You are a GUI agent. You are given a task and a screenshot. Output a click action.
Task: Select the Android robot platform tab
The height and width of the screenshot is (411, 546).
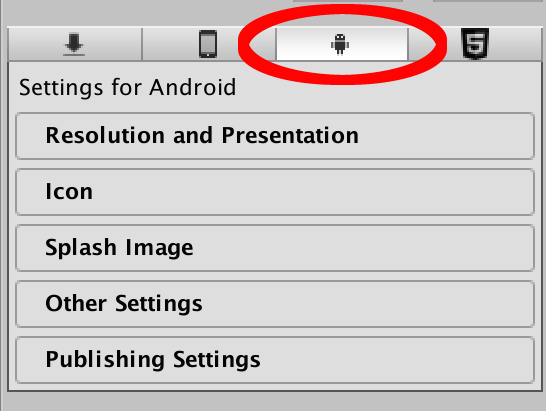click(x=342, y=44)
